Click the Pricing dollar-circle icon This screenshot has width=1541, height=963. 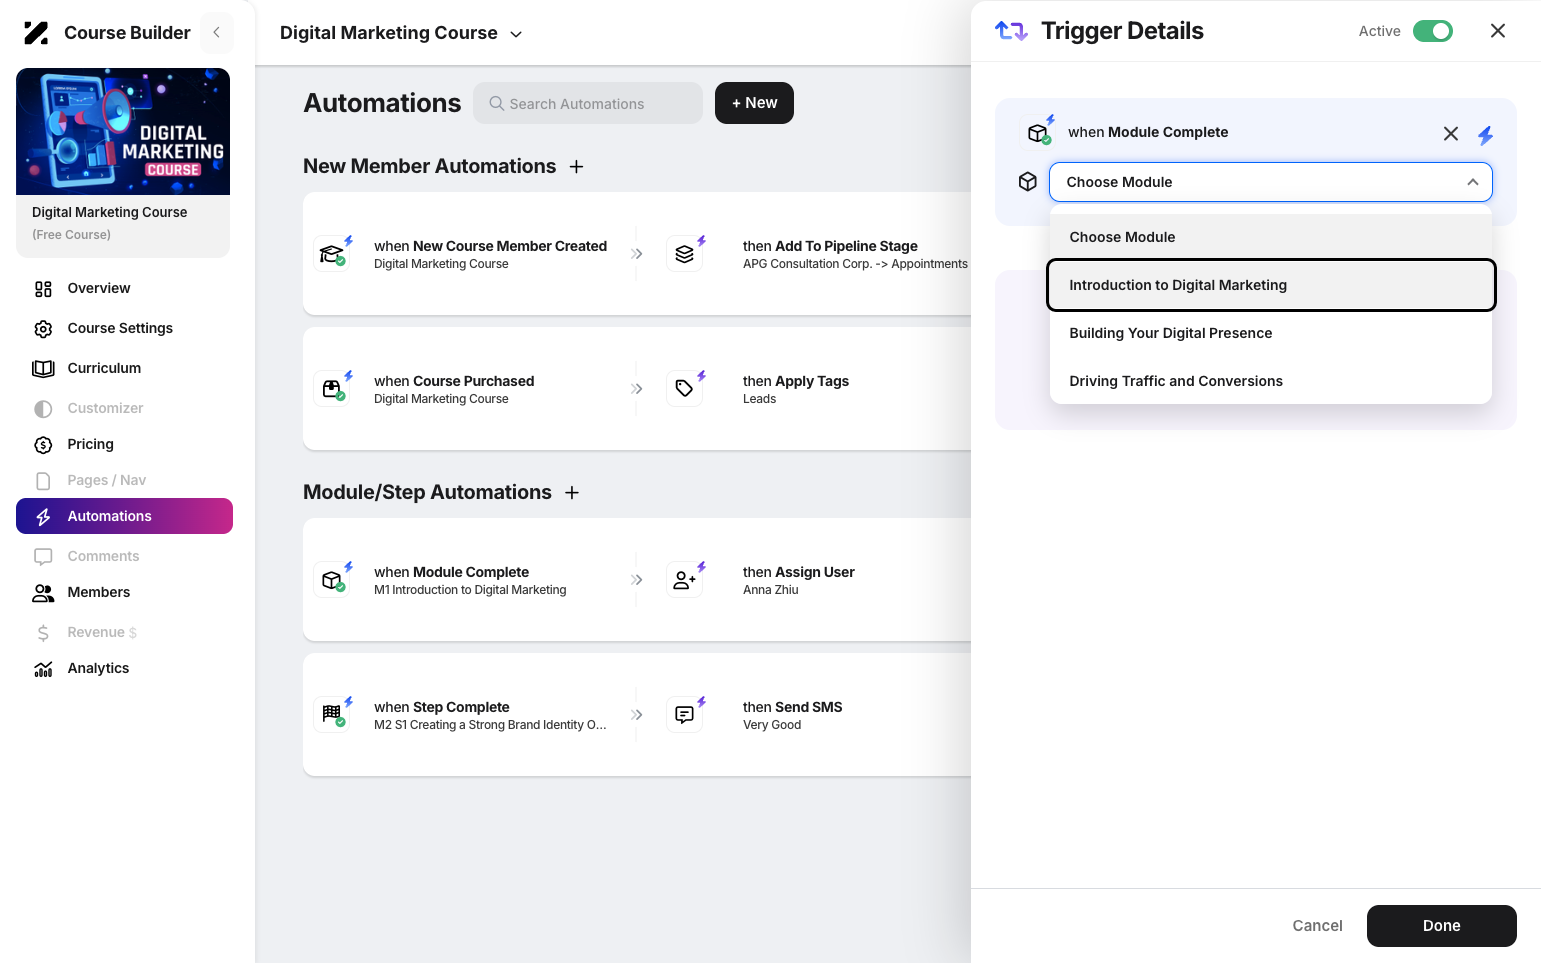(x=43, y=445)
